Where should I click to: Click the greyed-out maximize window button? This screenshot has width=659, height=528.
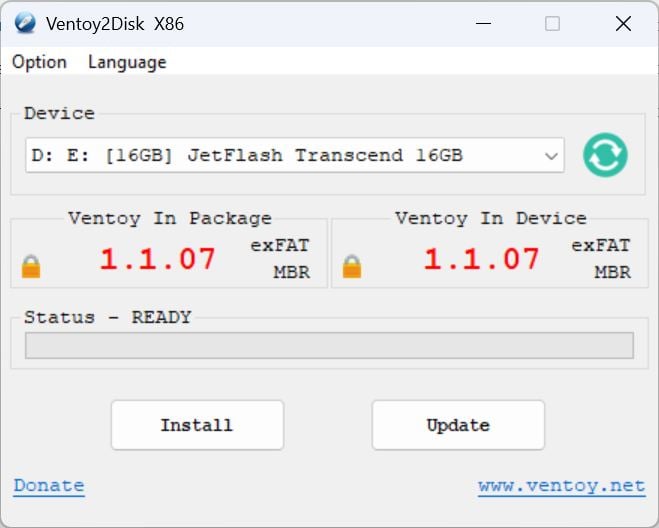click(x=552, y=24)
